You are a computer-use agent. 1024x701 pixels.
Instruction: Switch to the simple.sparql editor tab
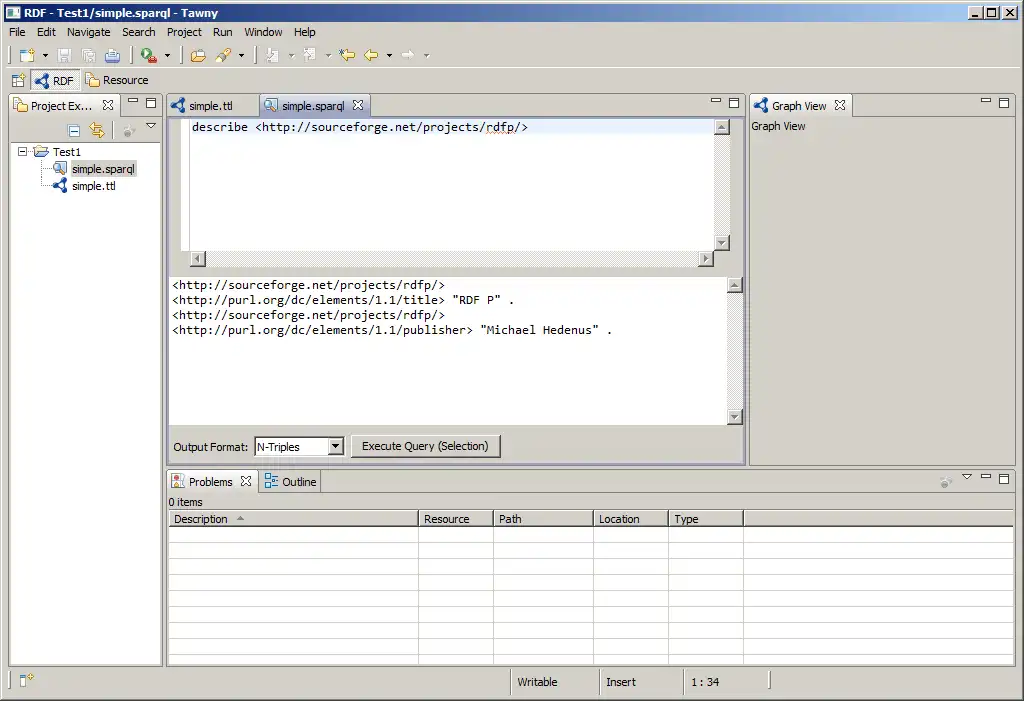pyautogui.click(x=313, y=106)
